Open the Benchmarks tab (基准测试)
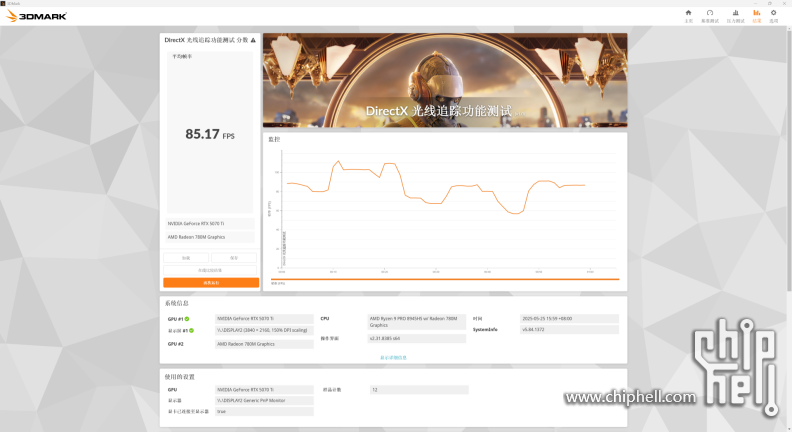This screenshot has height=432, width=792. tap(710, 16)
